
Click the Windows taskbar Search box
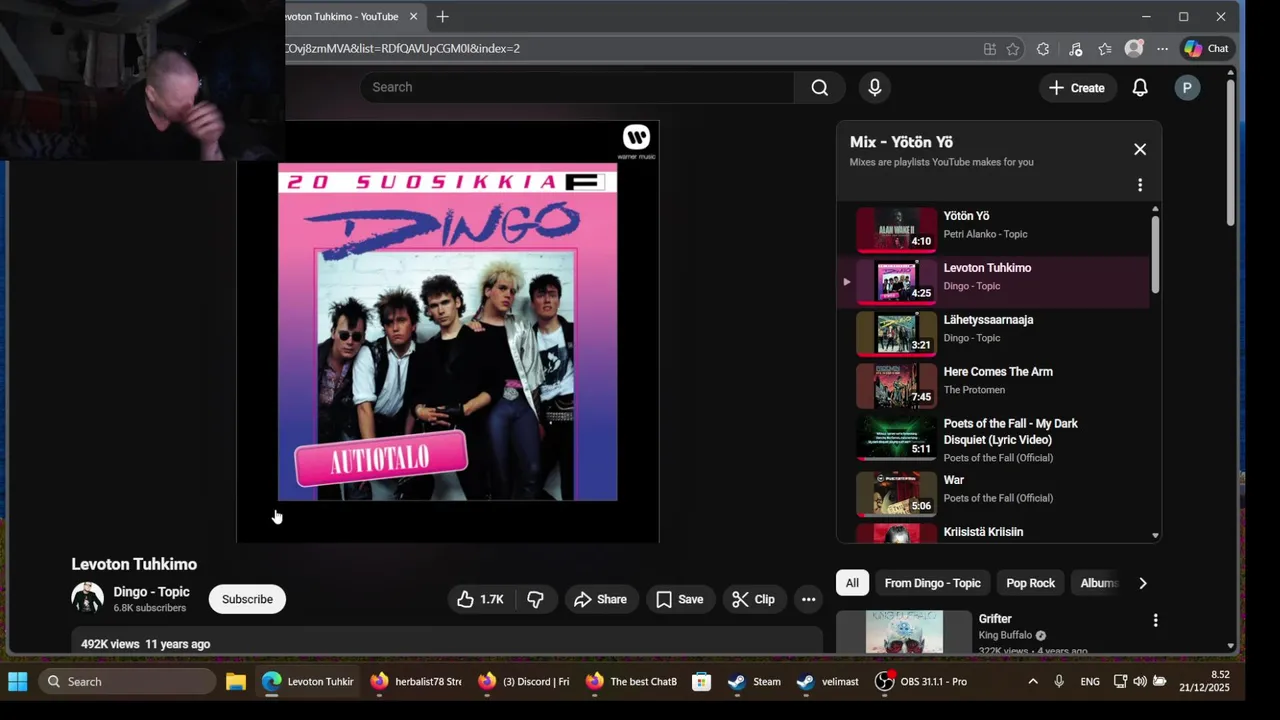click(127, 682)
